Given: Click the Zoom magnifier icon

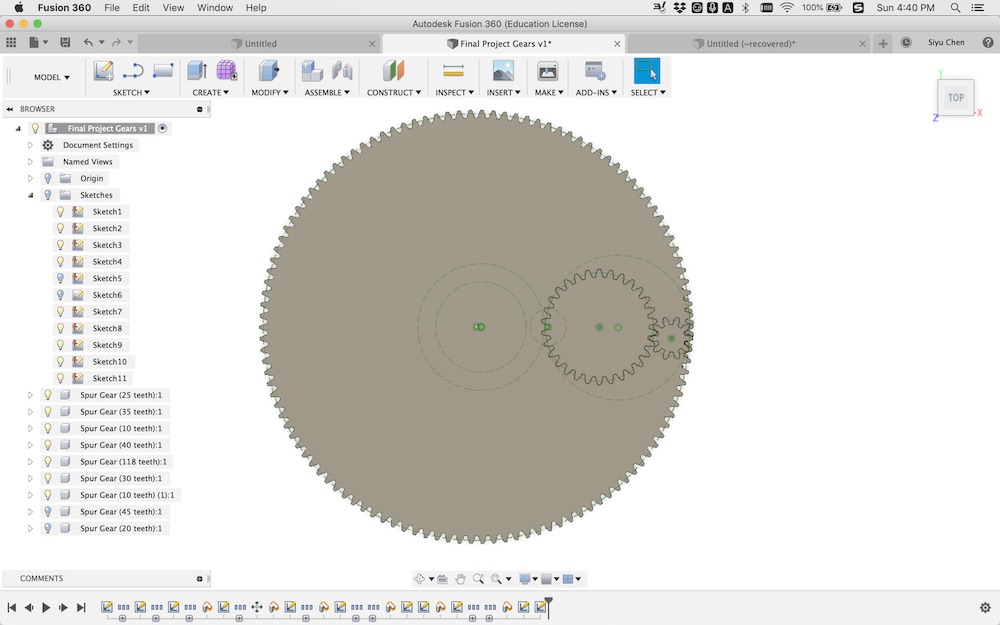Looking at the screenshot, I should 478,579.
